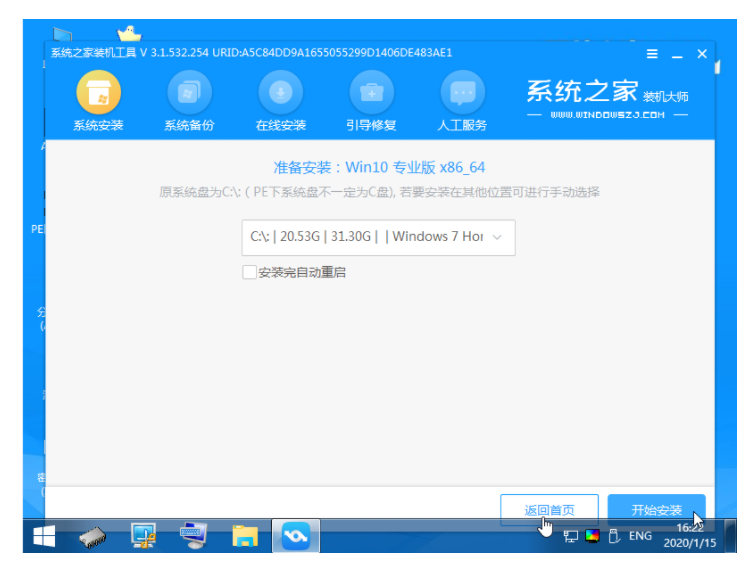Open the 在线安装 online install icon
The image size is (744, 567).
point(280,93)
